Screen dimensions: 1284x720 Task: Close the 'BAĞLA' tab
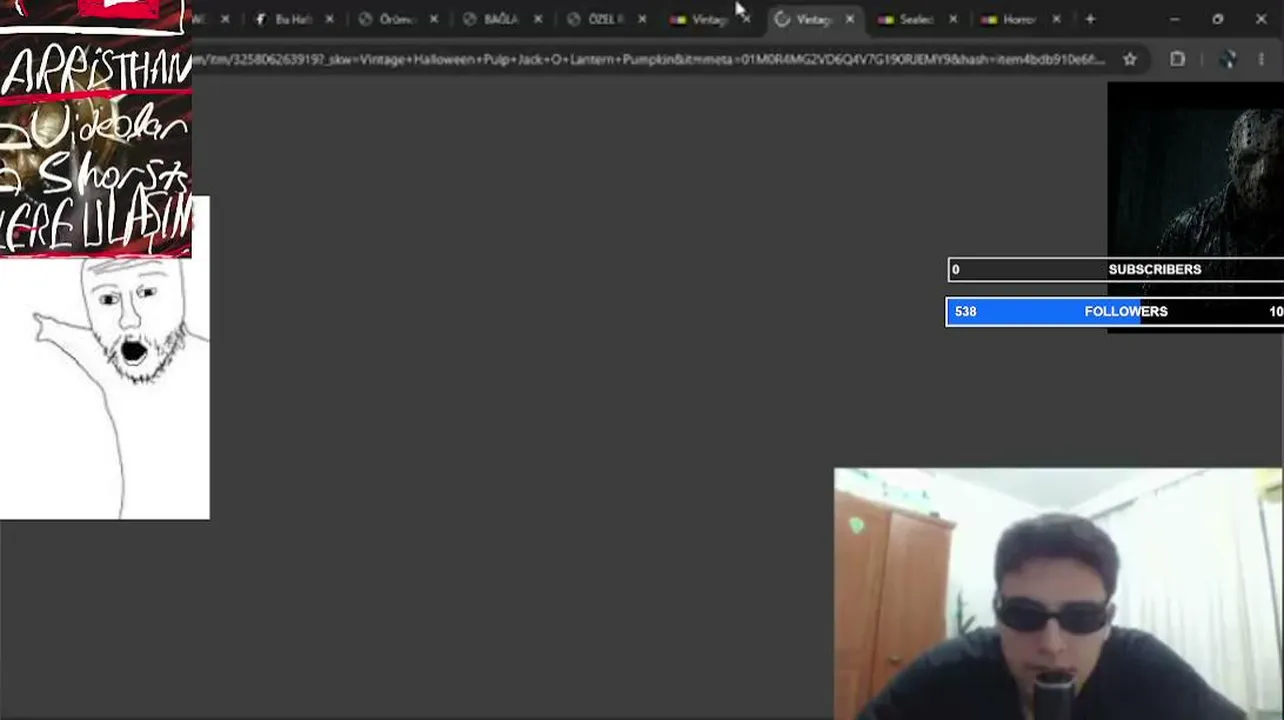click(538, 19)
